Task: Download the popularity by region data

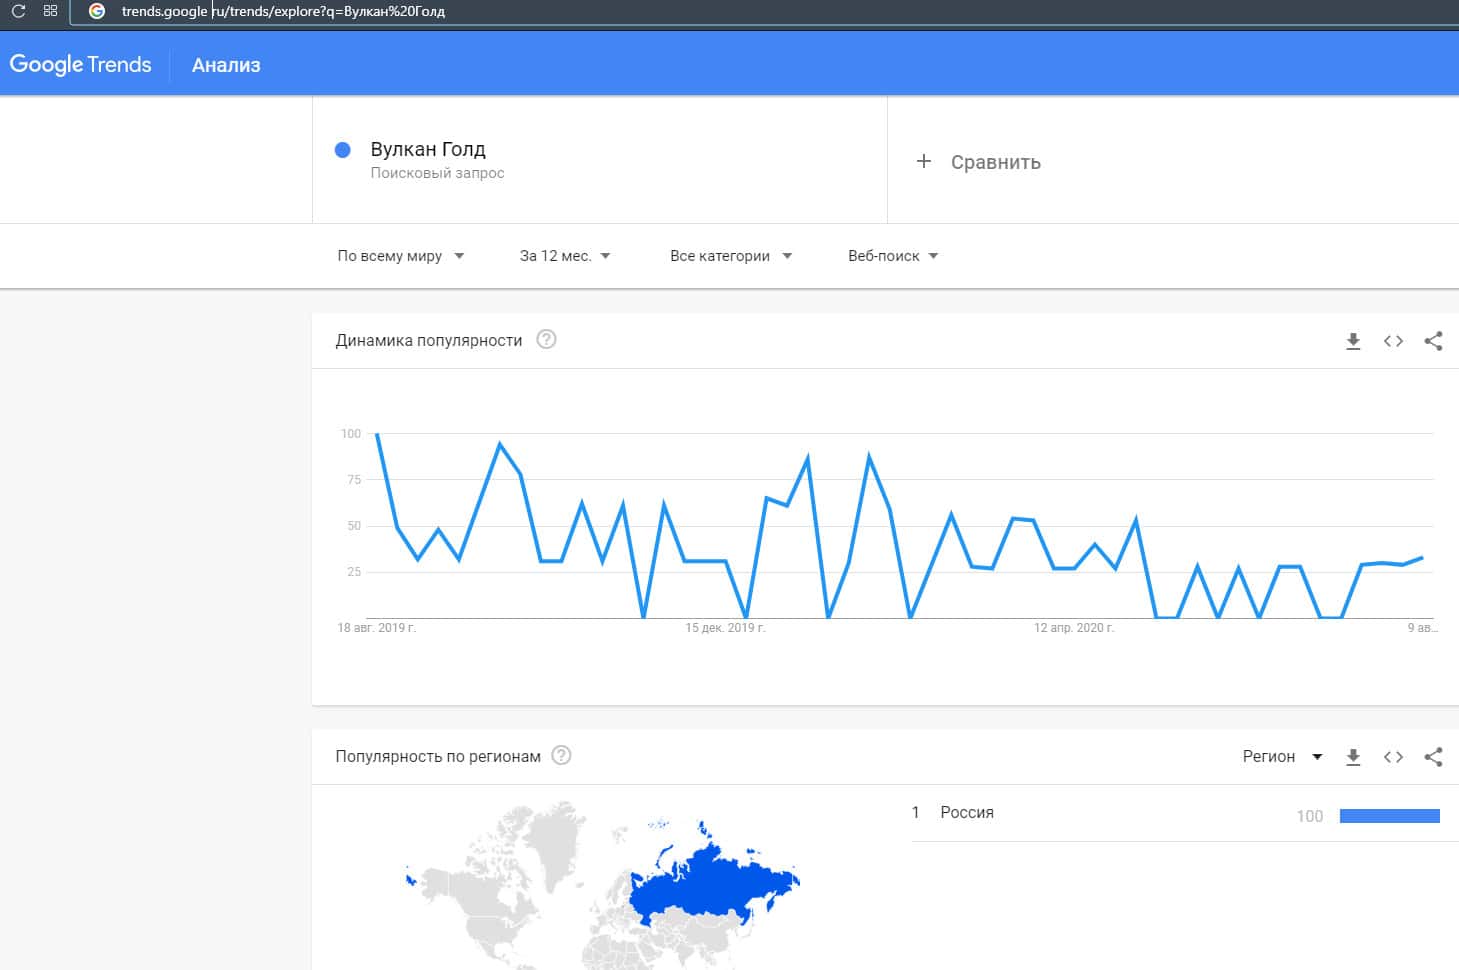Action: coord(1353,757)
